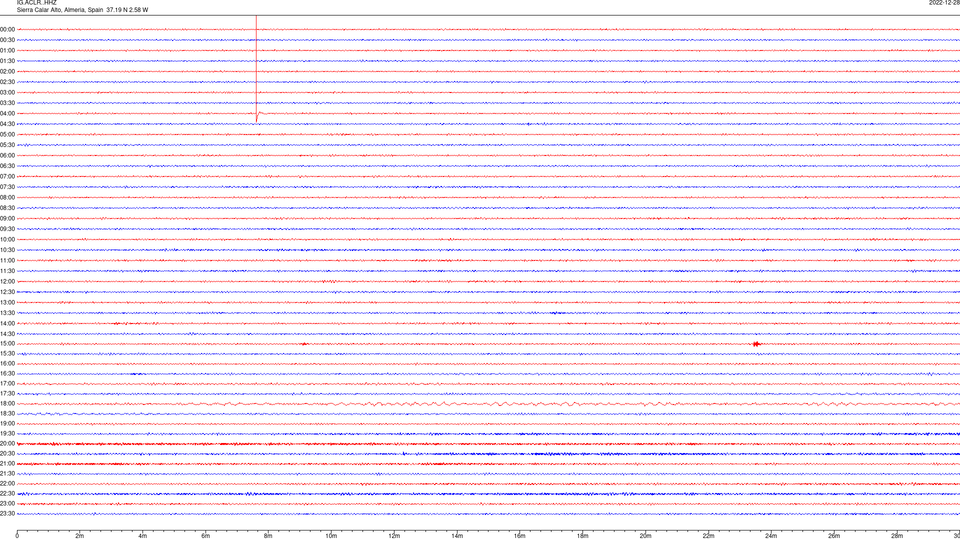Screen dimensions: 960x540
Task: Click the 4m tick label on time axis
Action: click(143, 536)
